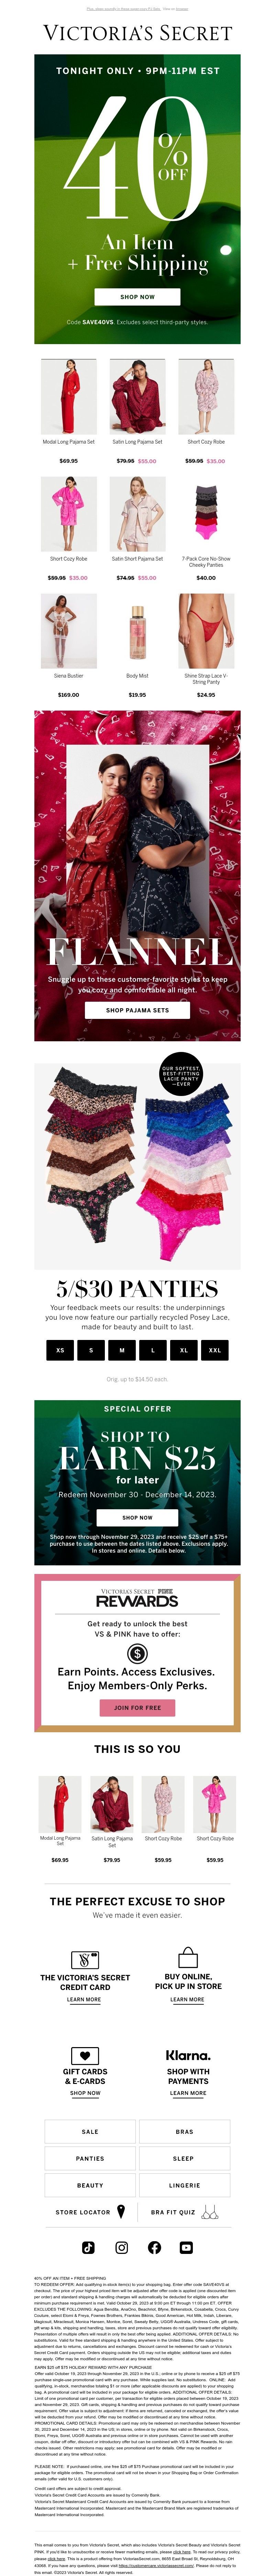Screen dimensions: 275x2576
Task: Click the Klarna logo
Action: coord(188,2056)
